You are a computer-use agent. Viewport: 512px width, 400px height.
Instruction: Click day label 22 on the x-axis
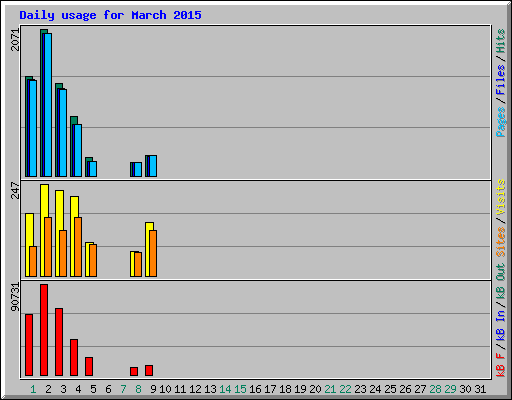point(345,389)
